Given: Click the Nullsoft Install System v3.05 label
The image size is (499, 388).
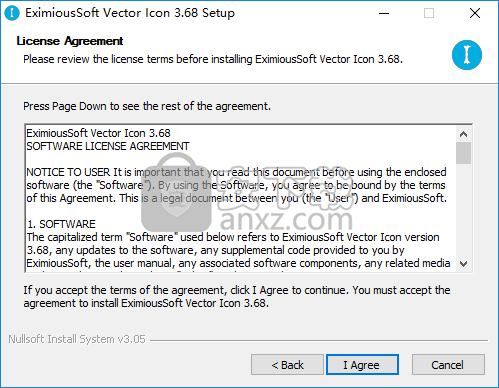Looking at the screenshot, I should pyautogui.click(x=77, y=339).
